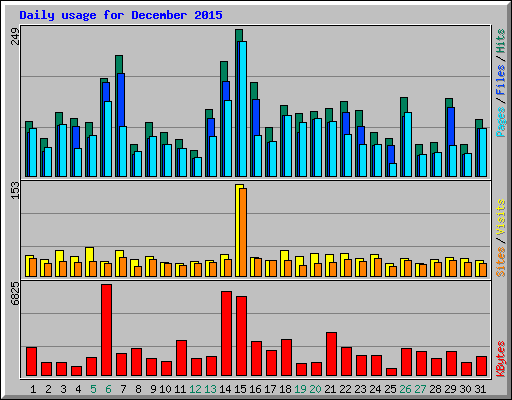Click the green 'Hits' legend label
The image size is (512, 400).
pos(501,41)
